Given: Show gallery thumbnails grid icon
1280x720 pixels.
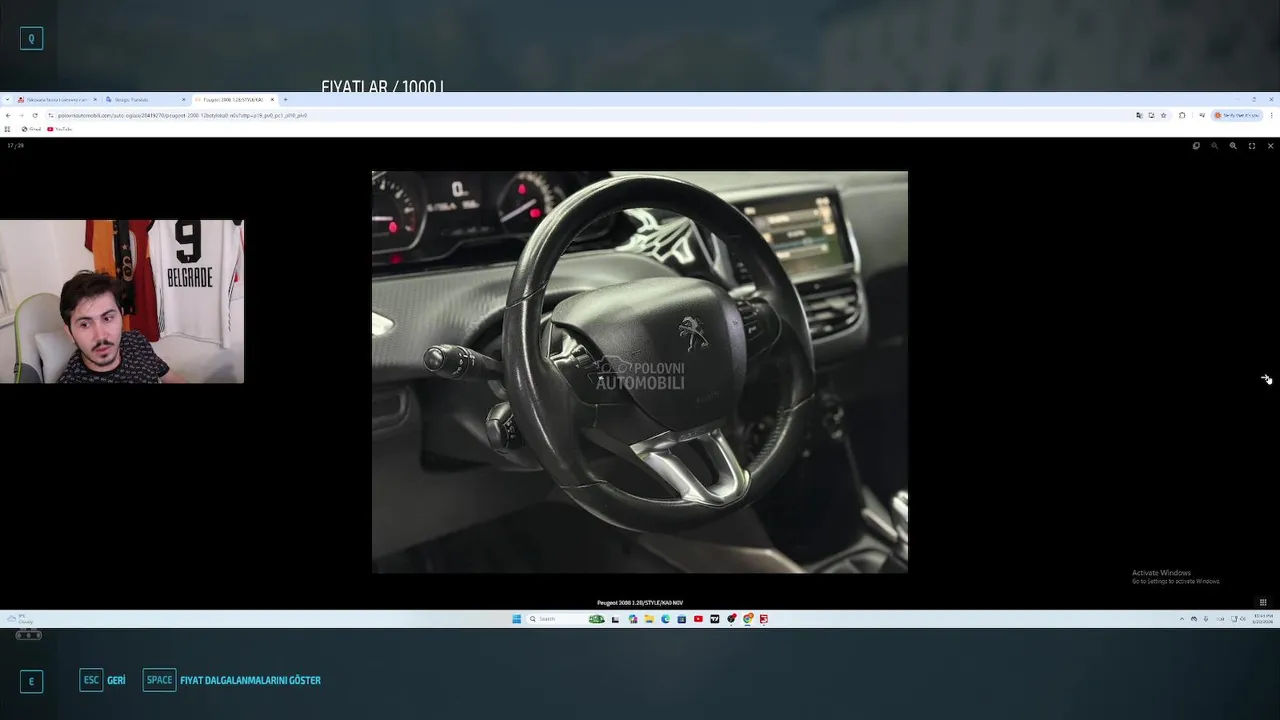Looking at the screenshot, I should [x=1263, y=602].
